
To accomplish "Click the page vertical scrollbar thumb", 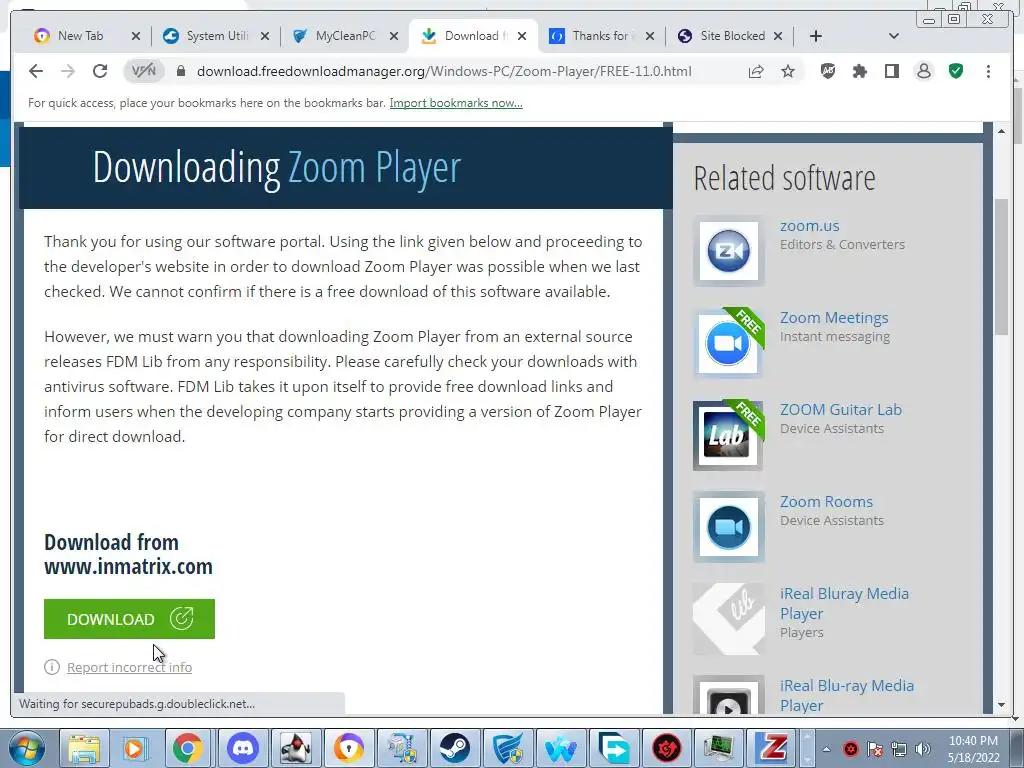I will (x=1001, y=266).
